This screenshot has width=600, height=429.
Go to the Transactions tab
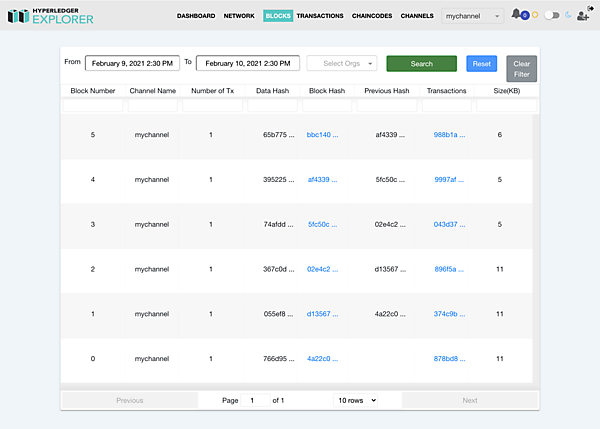coord(320,16)
